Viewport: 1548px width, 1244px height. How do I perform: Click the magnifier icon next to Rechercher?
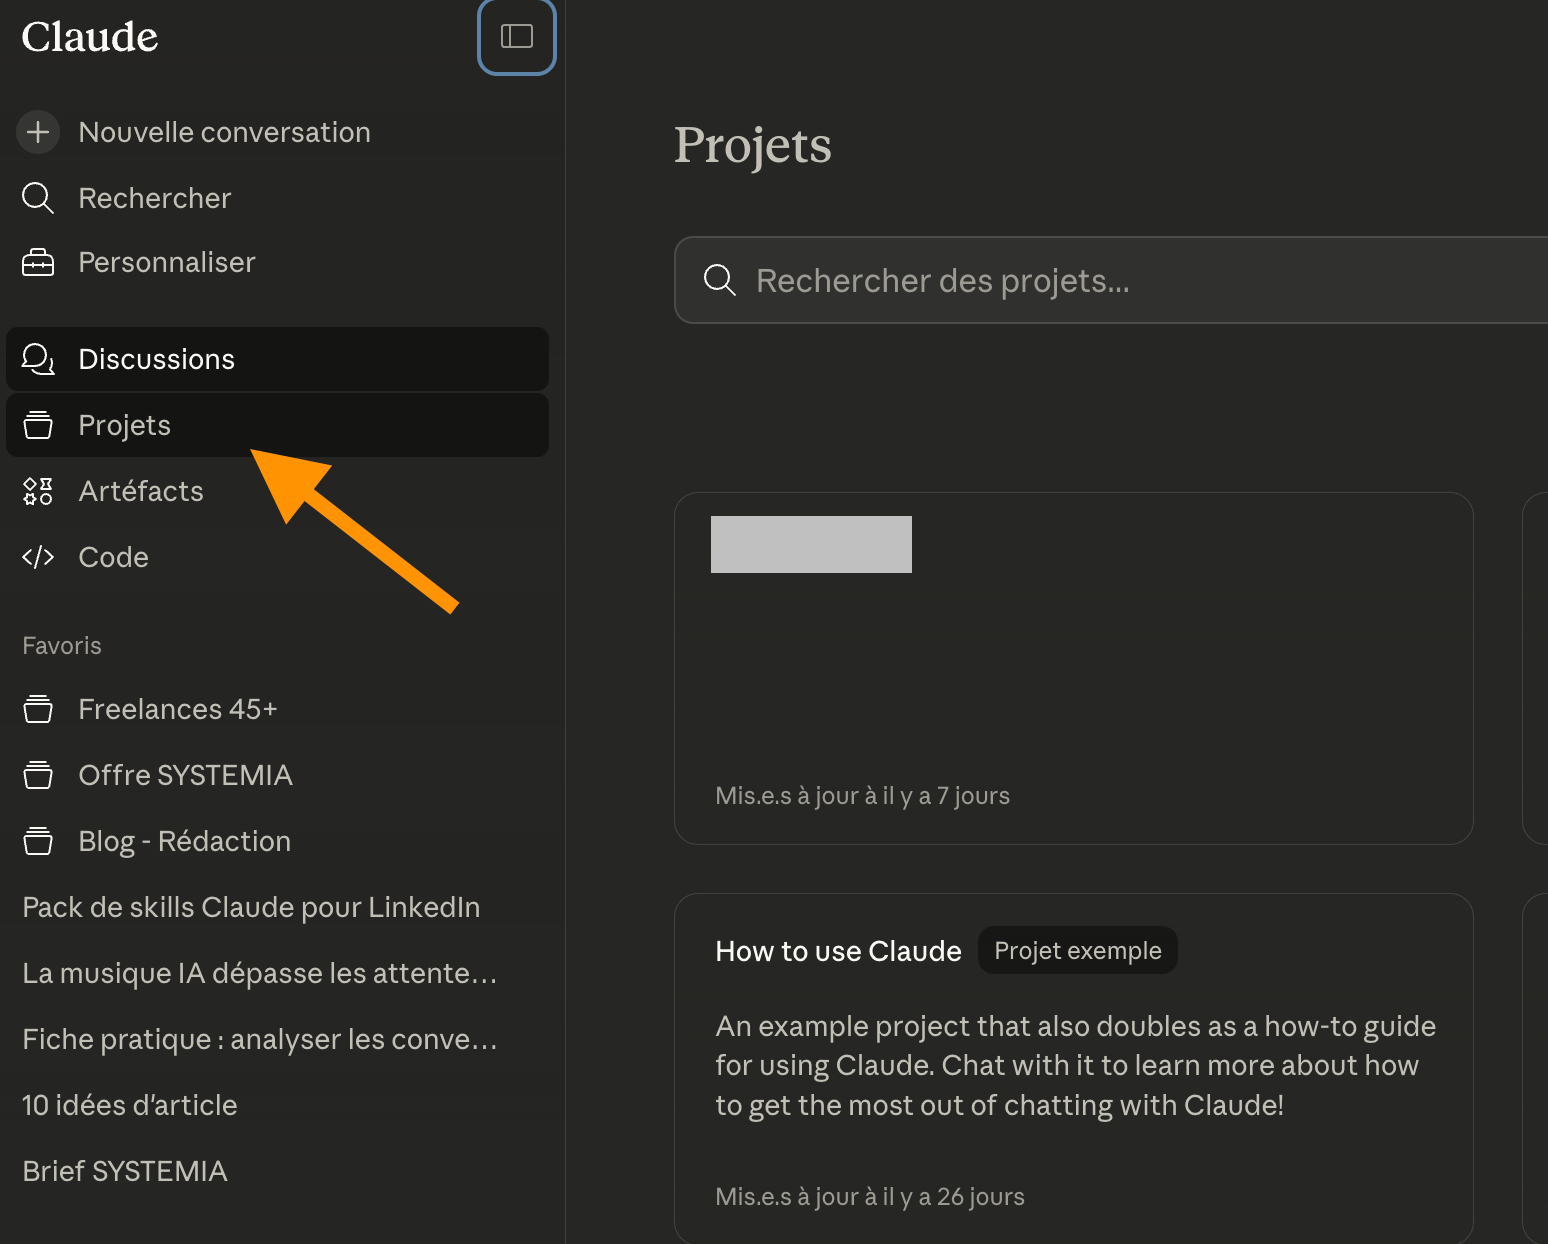pyautogui.click(x=38, y=198)
